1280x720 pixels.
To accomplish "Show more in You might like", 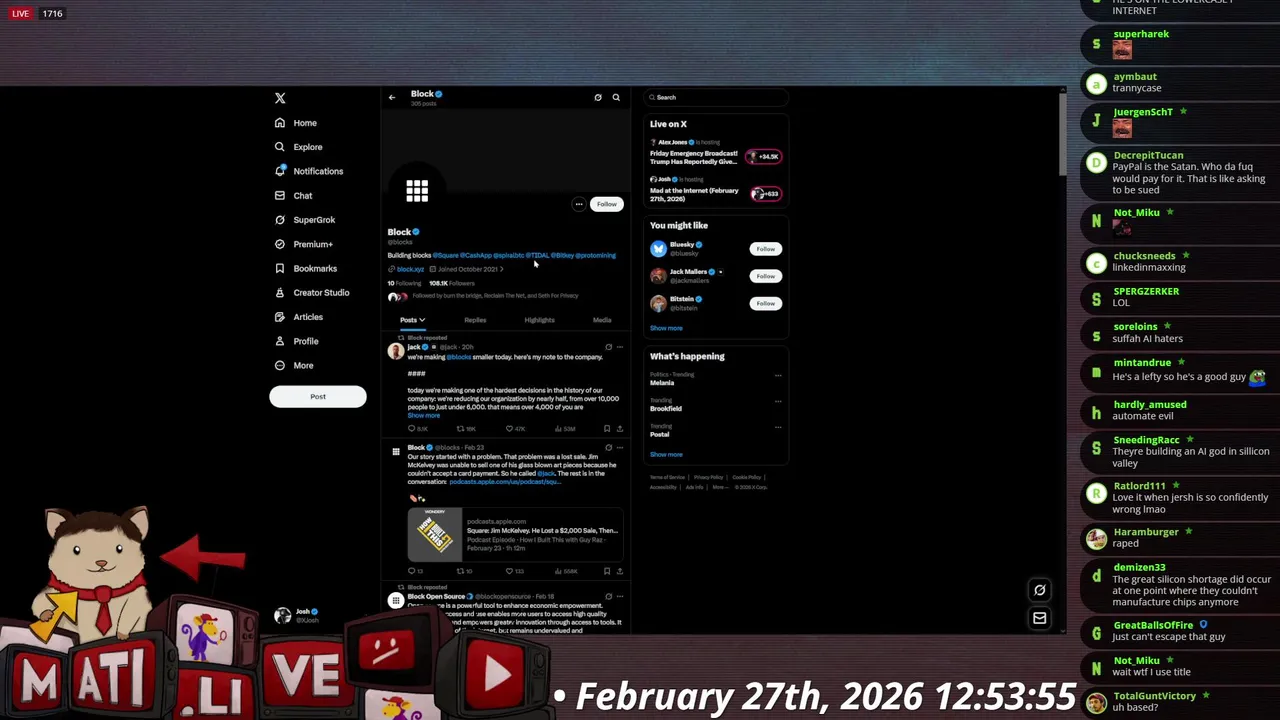I will [x=666, y=328].
